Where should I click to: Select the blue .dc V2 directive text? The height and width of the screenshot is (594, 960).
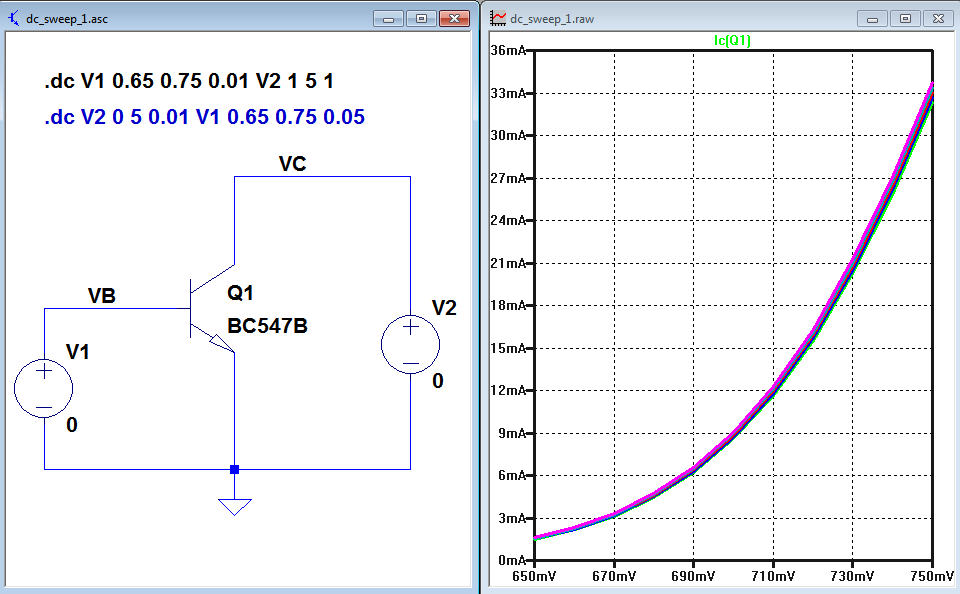pyautogui.click(x=204, y=117)
